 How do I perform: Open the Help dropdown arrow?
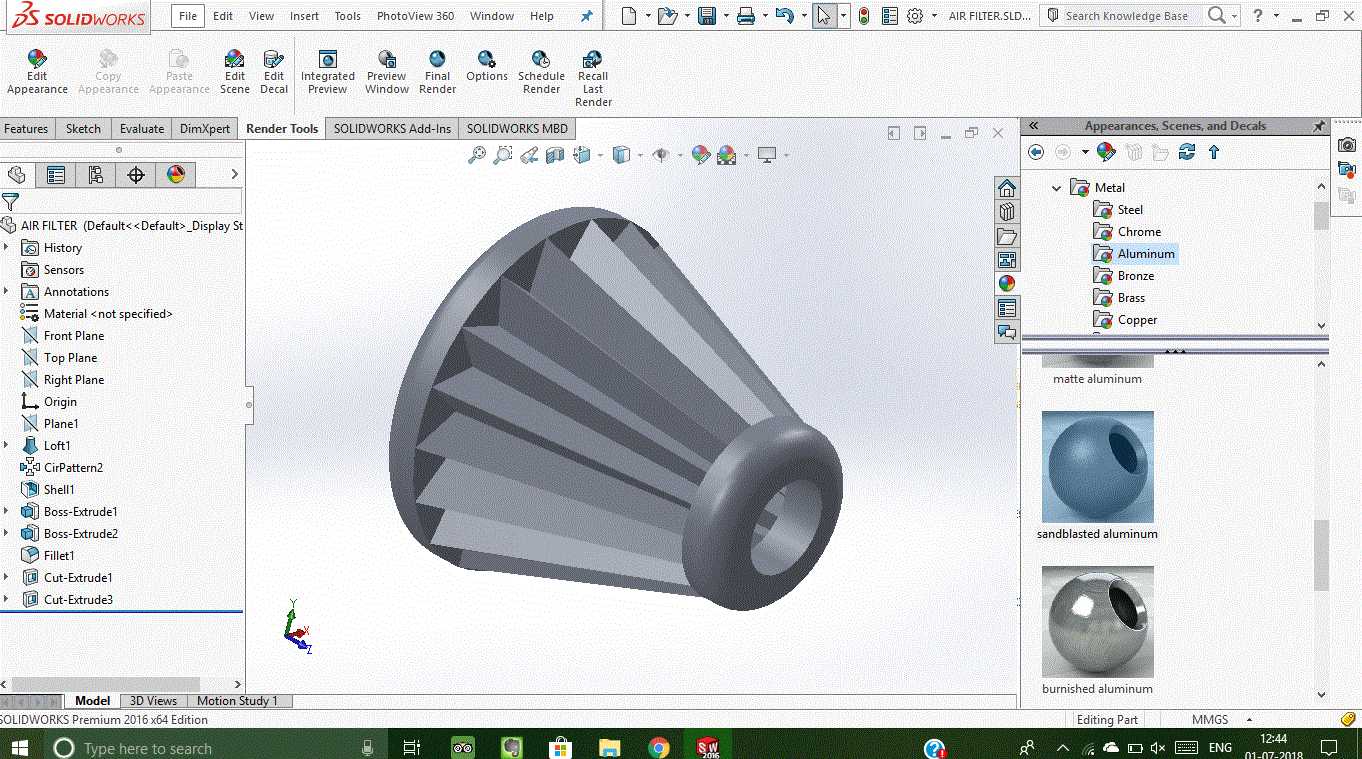pyautogui.click(x=1278, y=16)
